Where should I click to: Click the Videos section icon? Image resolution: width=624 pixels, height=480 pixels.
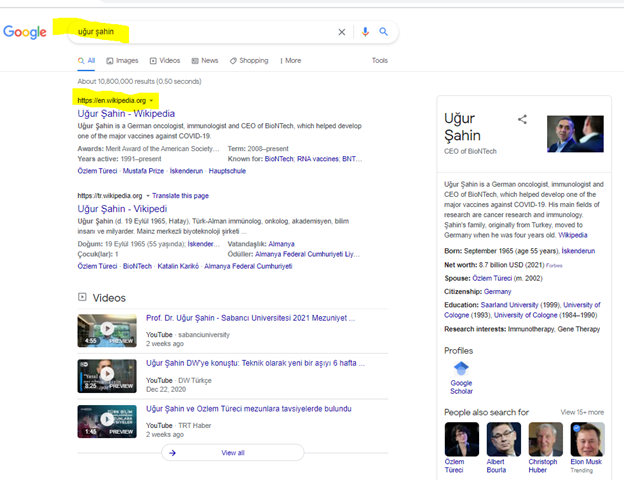82,297
